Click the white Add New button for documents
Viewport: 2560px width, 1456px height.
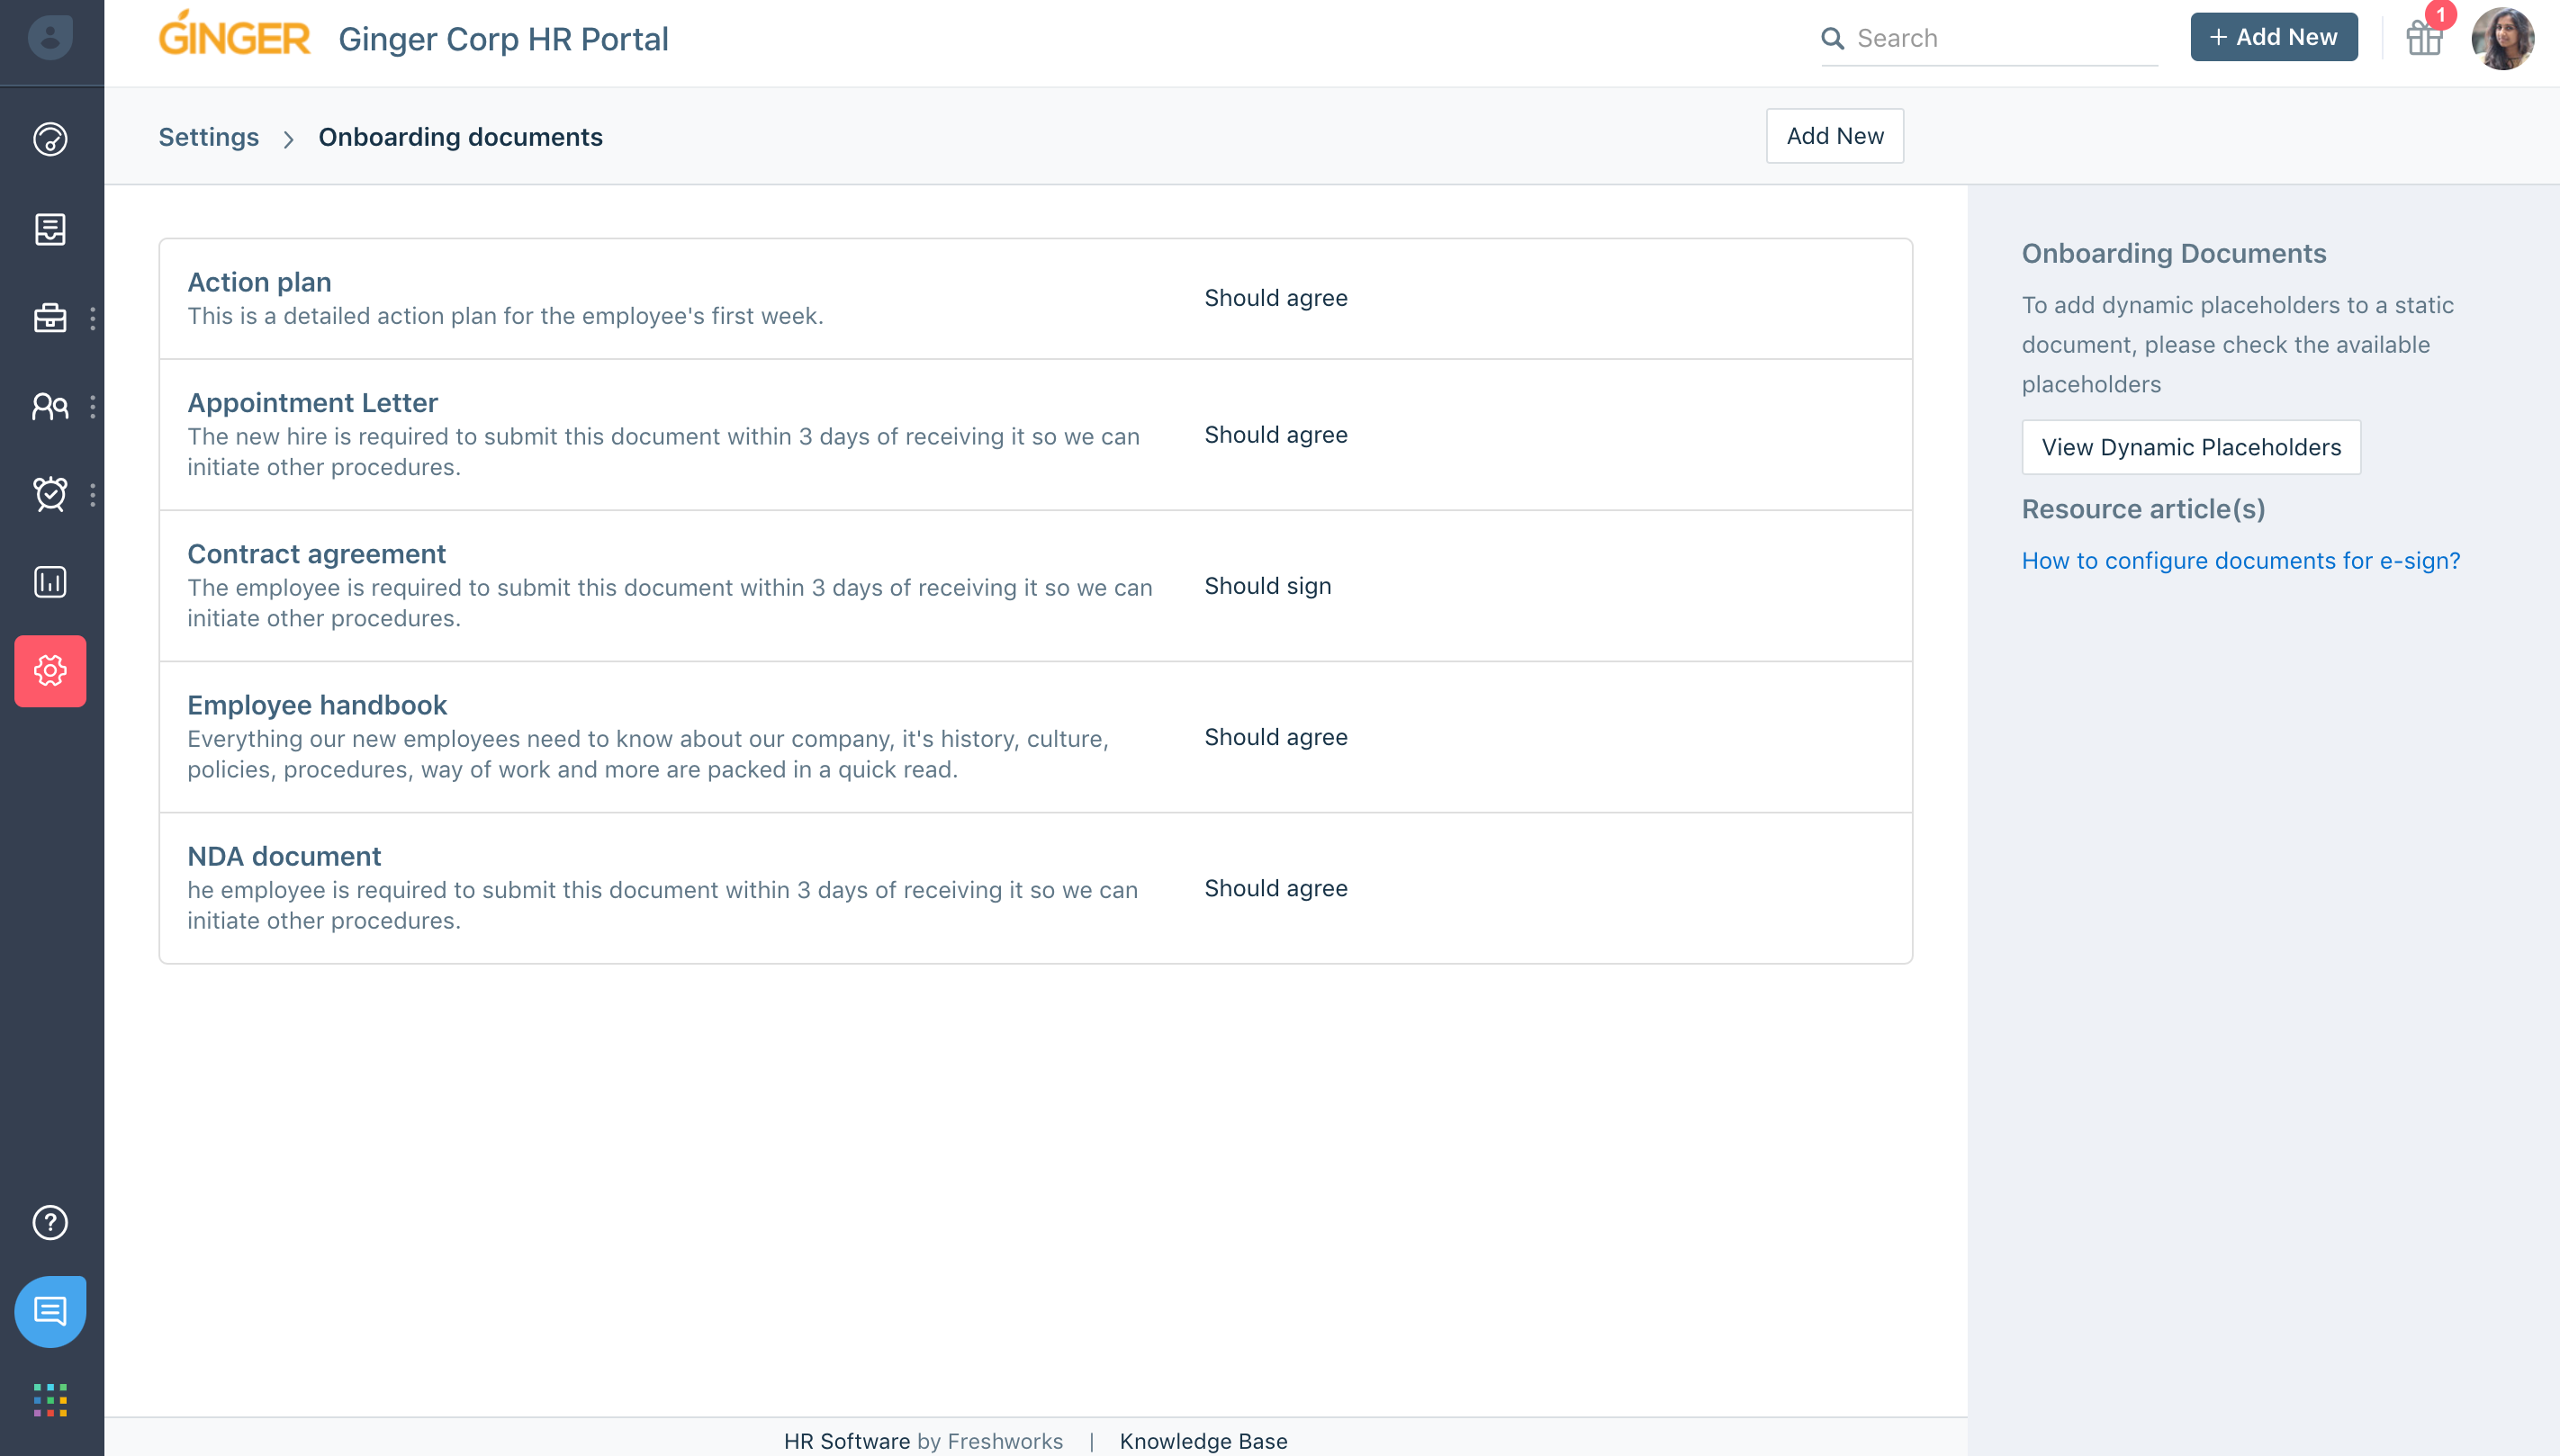coord(1834,135)
